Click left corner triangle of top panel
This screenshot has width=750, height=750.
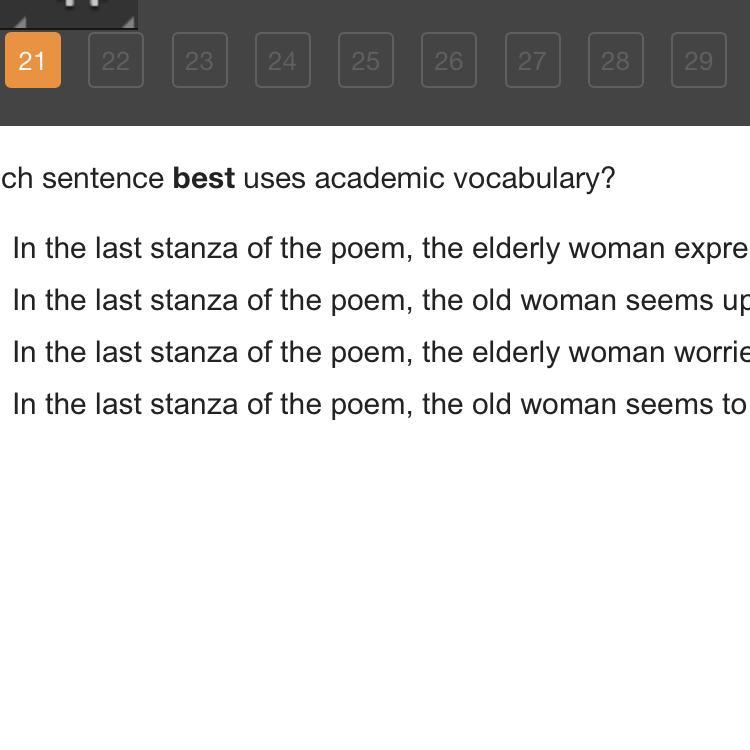[x=20, y=21]
